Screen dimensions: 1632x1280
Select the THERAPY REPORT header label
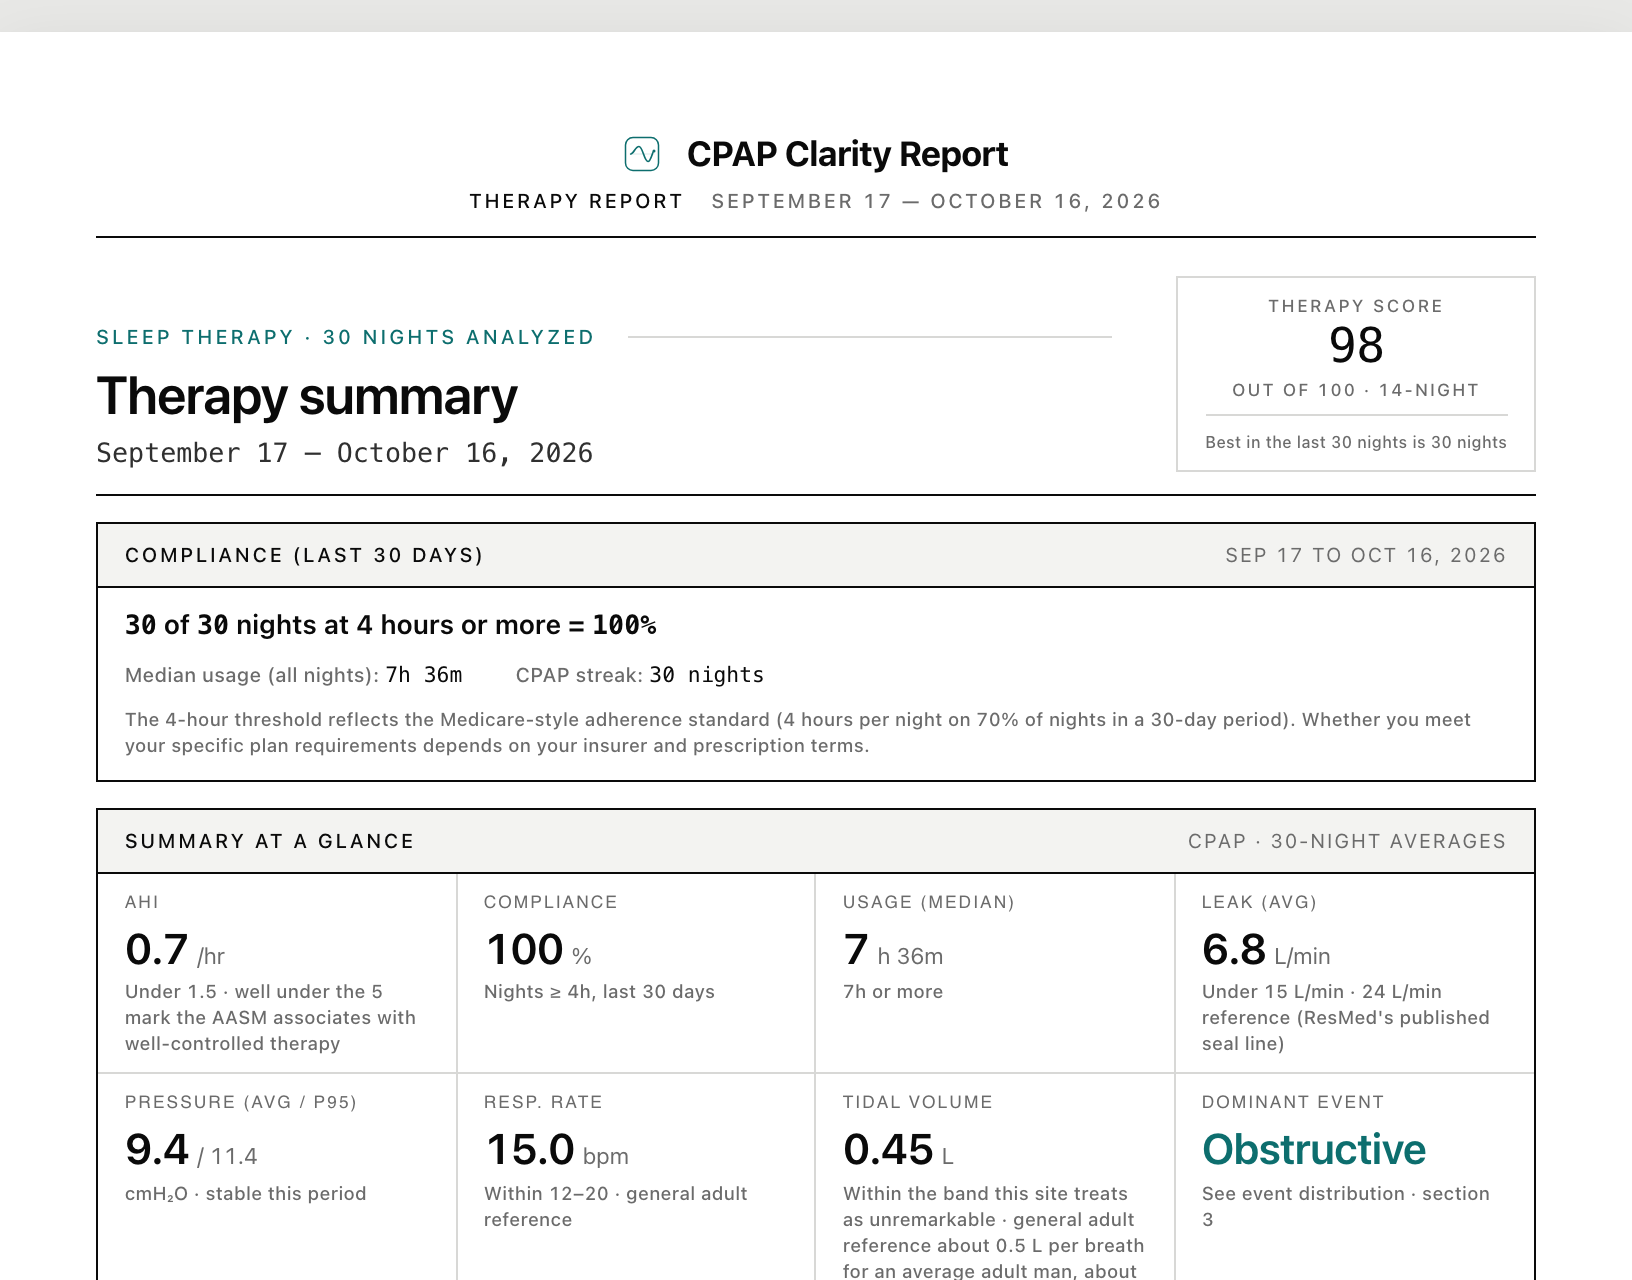click(x=576, y=201)
